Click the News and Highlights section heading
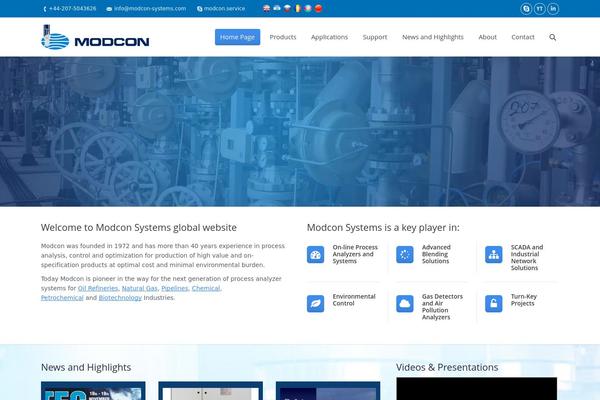Image resolution: width=600 pixels, height=400 pixels. pyautogui.click(x=86, y=367)
